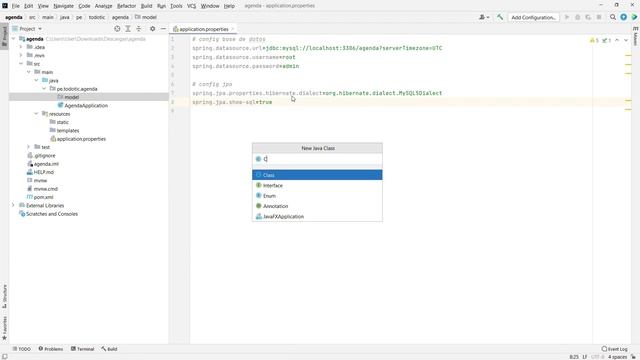The height and width of the screenshot is (360, 640).
Task: Expand External Libraries node
Action: click(x=13, y=205)
